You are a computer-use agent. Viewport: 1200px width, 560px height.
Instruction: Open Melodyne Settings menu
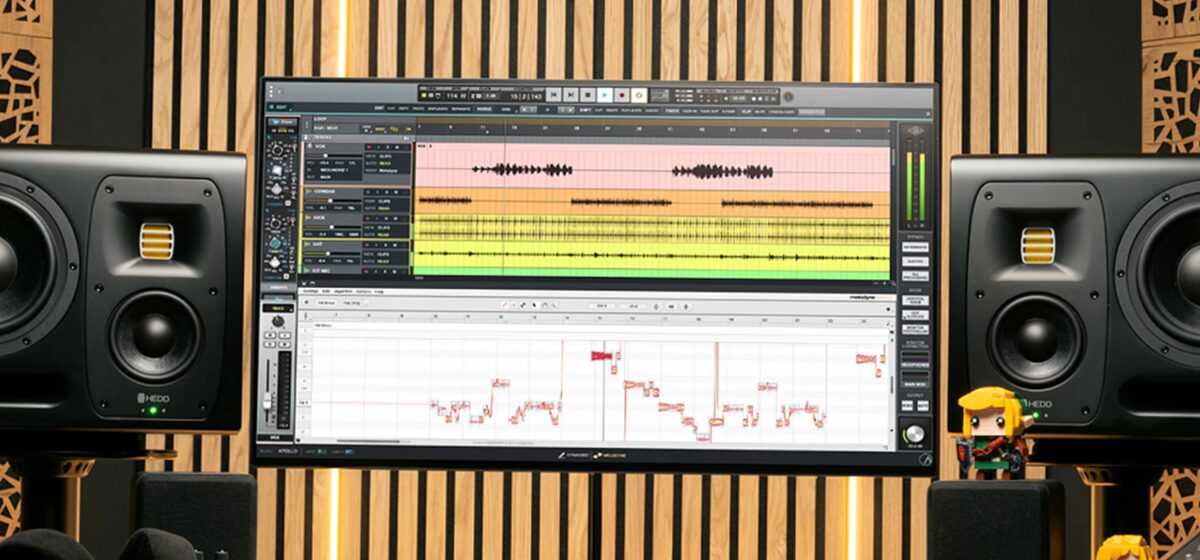tap(310, 291)
